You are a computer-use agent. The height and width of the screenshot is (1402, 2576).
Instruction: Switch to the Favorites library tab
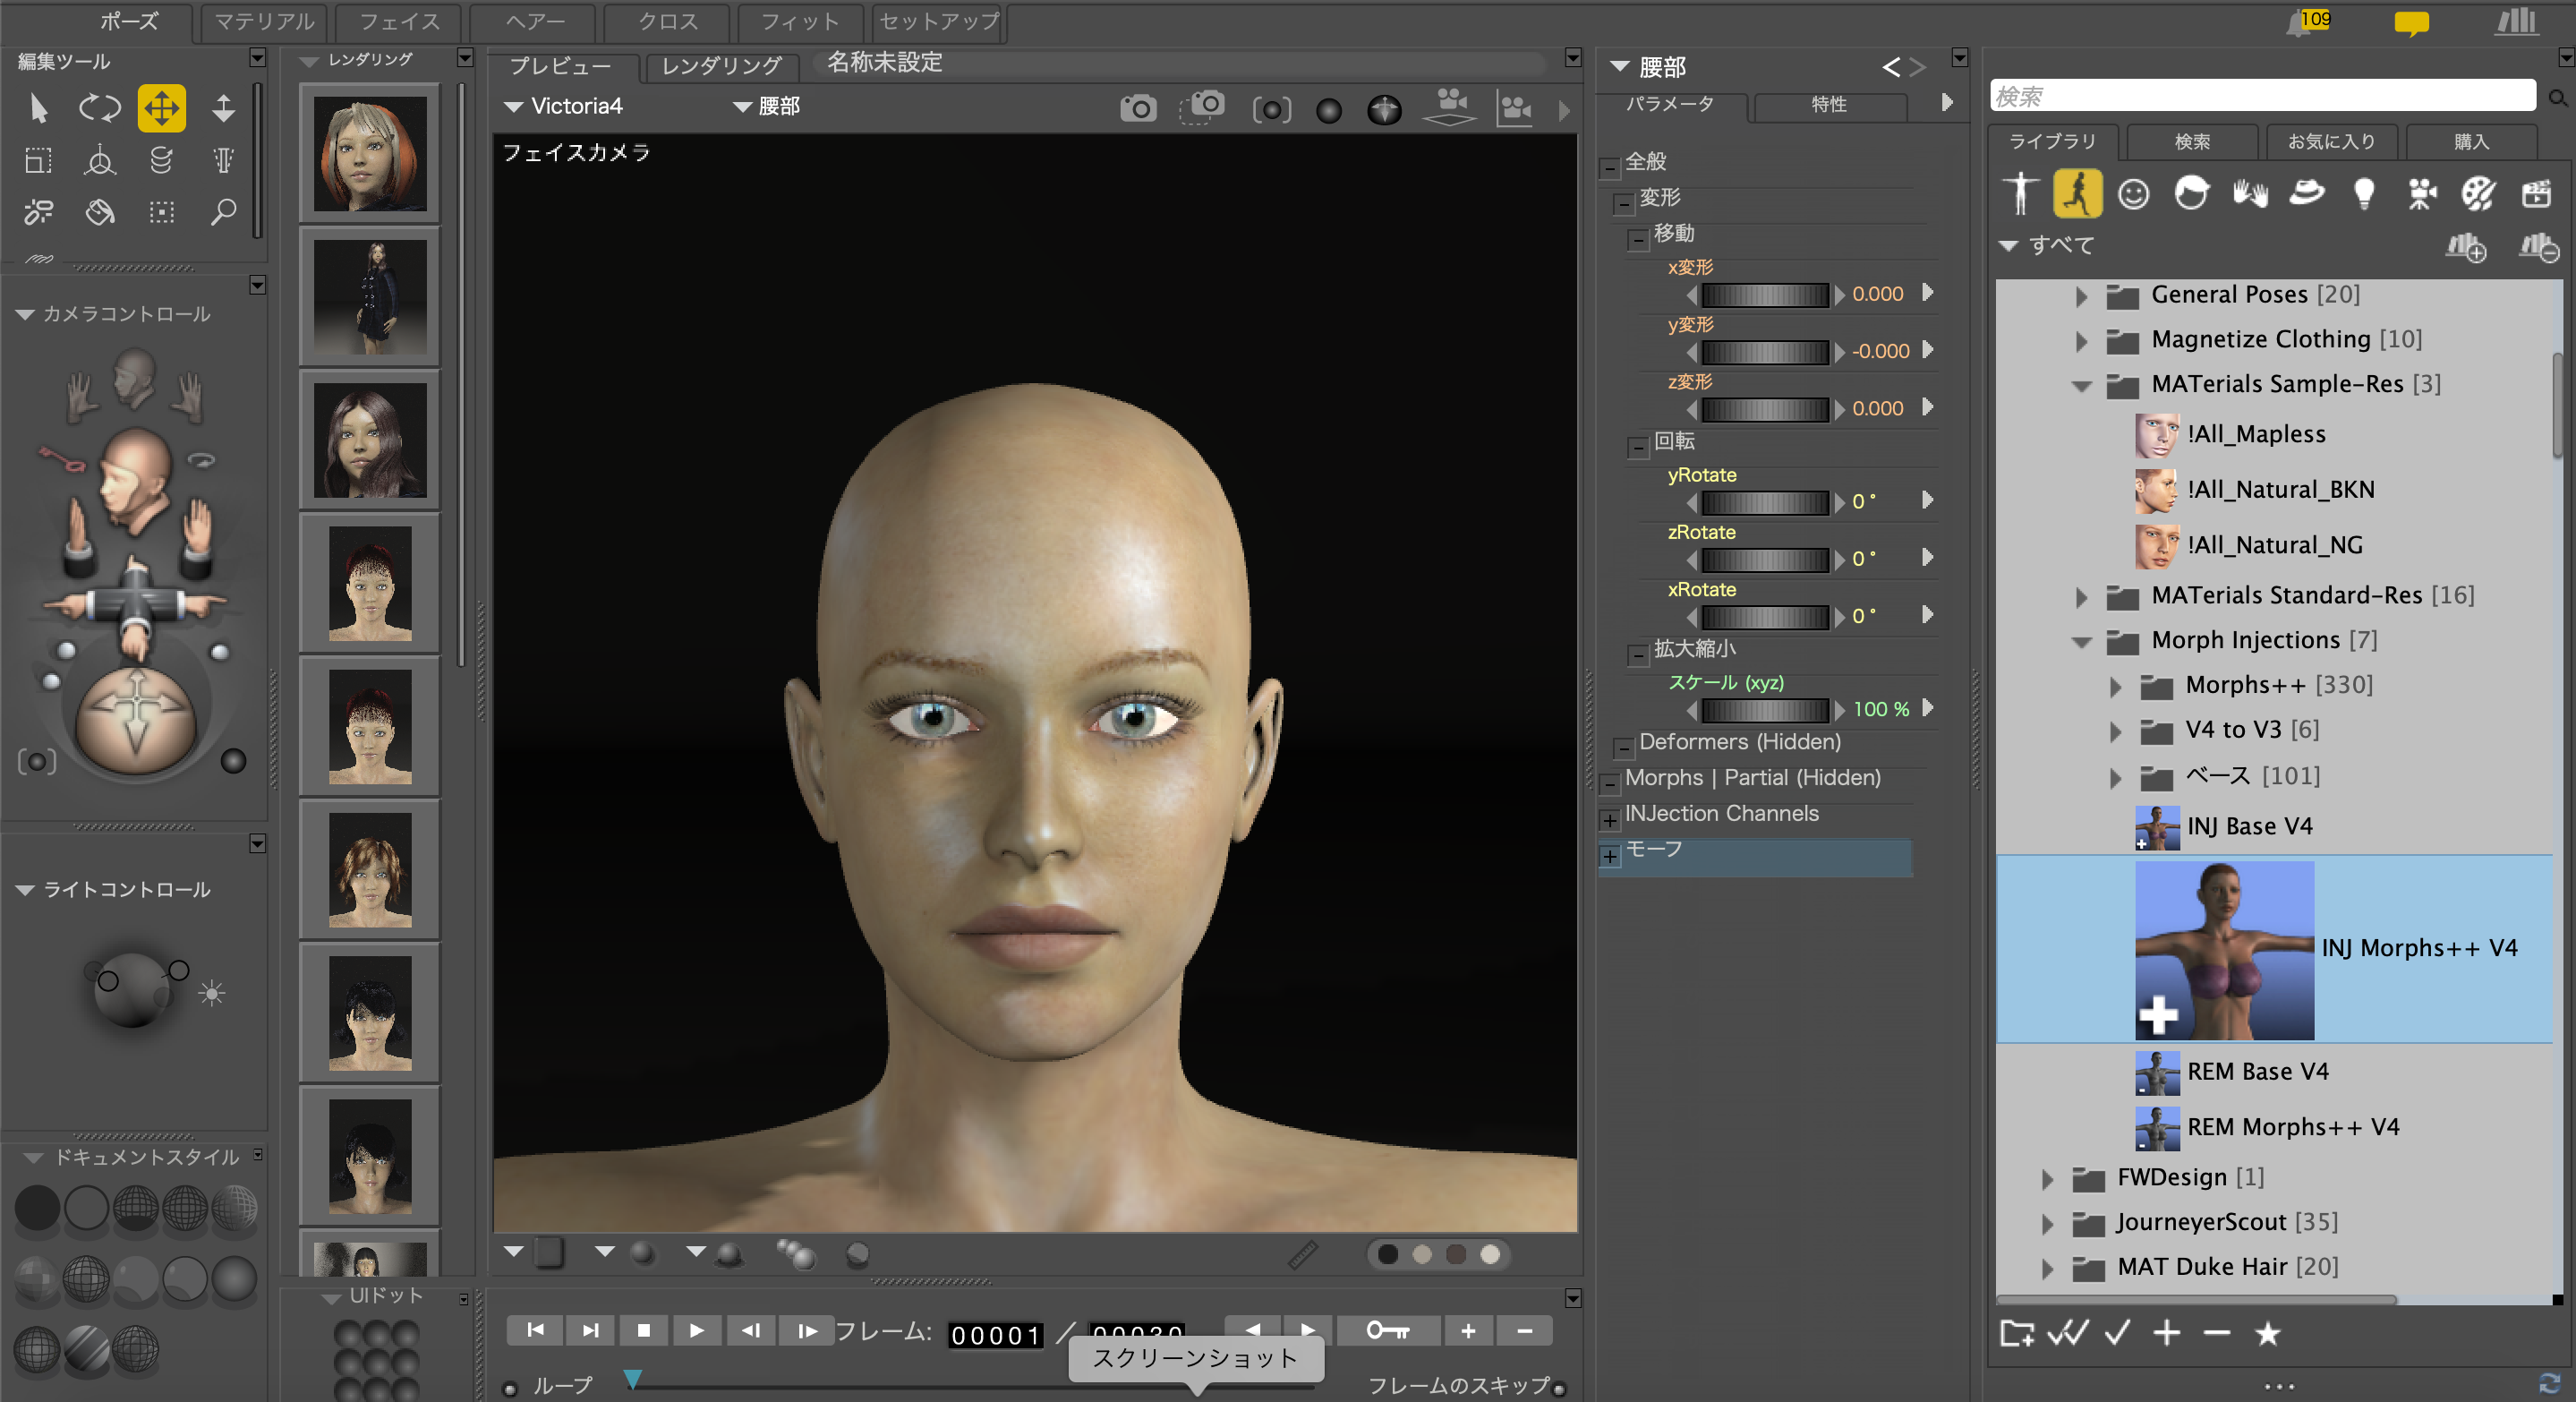click(2330, 141)
